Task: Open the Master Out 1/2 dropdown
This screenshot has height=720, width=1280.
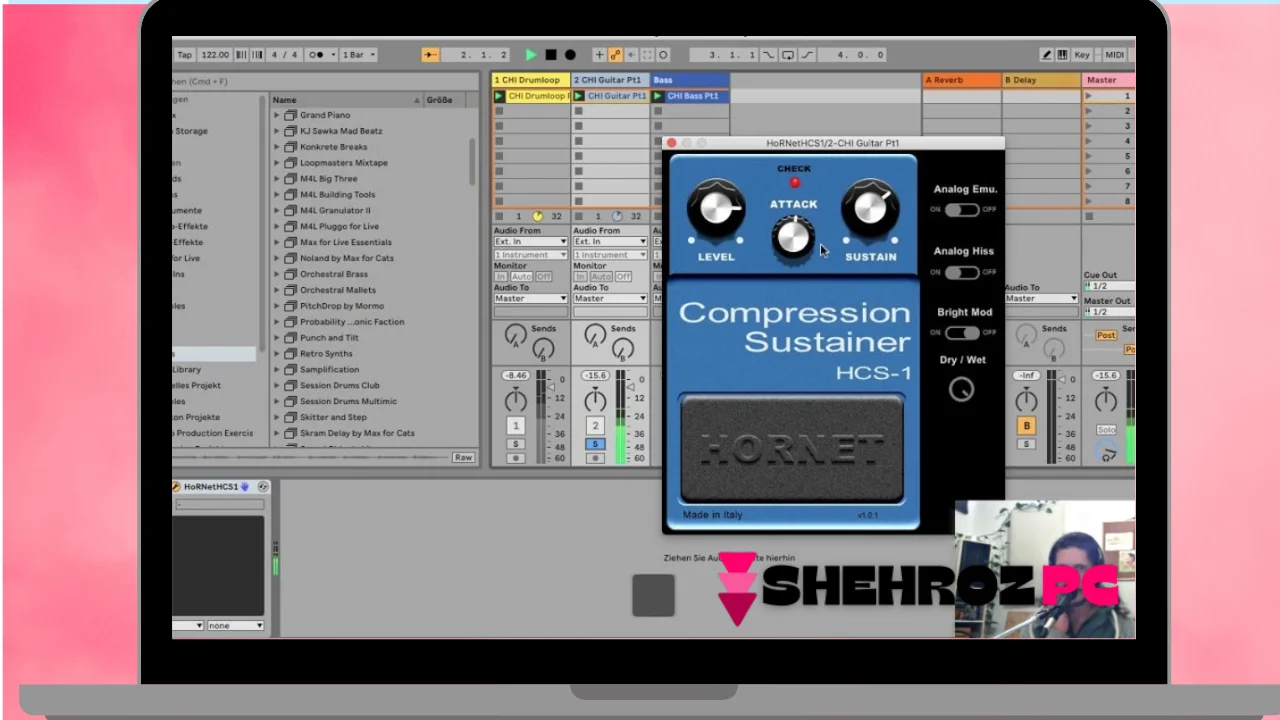Action: (1109, 312)
